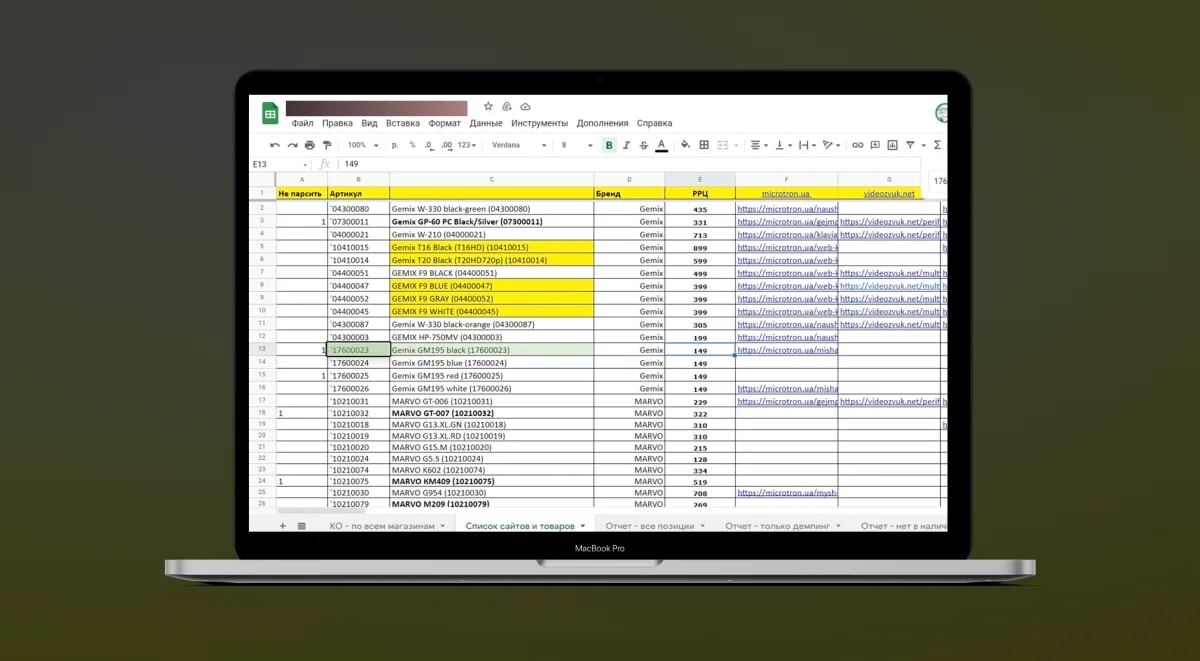Open text rotation dropdown

click(830, 145)
